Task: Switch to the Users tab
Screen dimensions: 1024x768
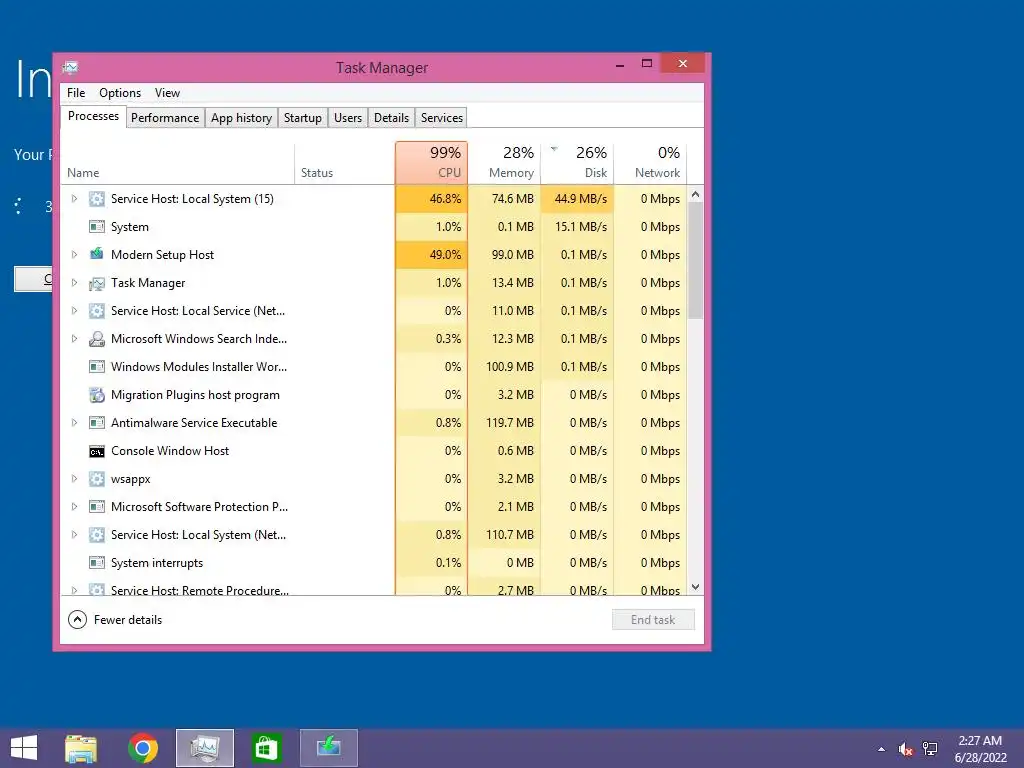Action: tap(347, 118)
